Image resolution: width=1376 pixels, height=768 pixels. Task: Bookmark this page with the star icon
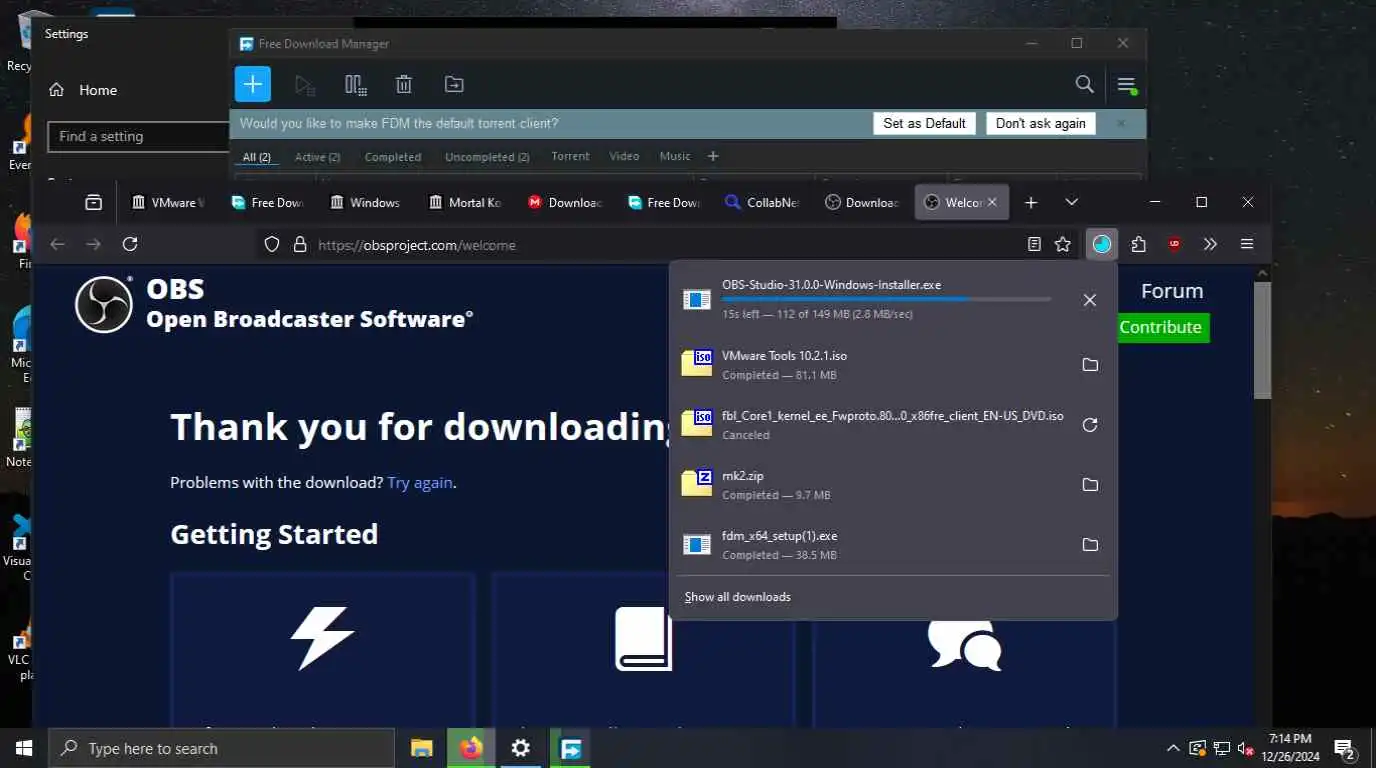pos(1063,244)
